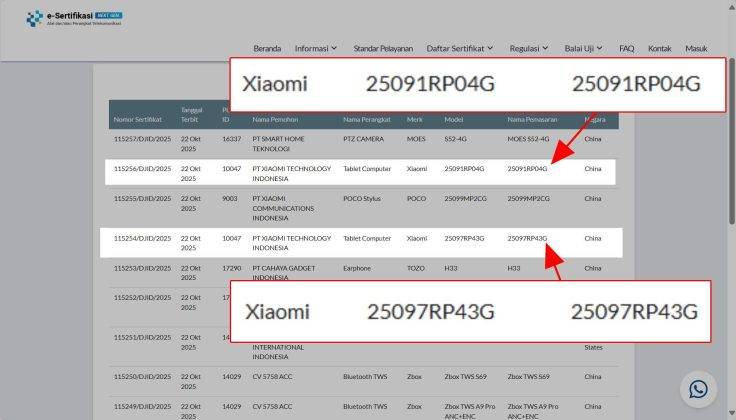Screen dimensions: 736x420
Task: Click PLG ID 16337 cell
Action: point(231,139)
